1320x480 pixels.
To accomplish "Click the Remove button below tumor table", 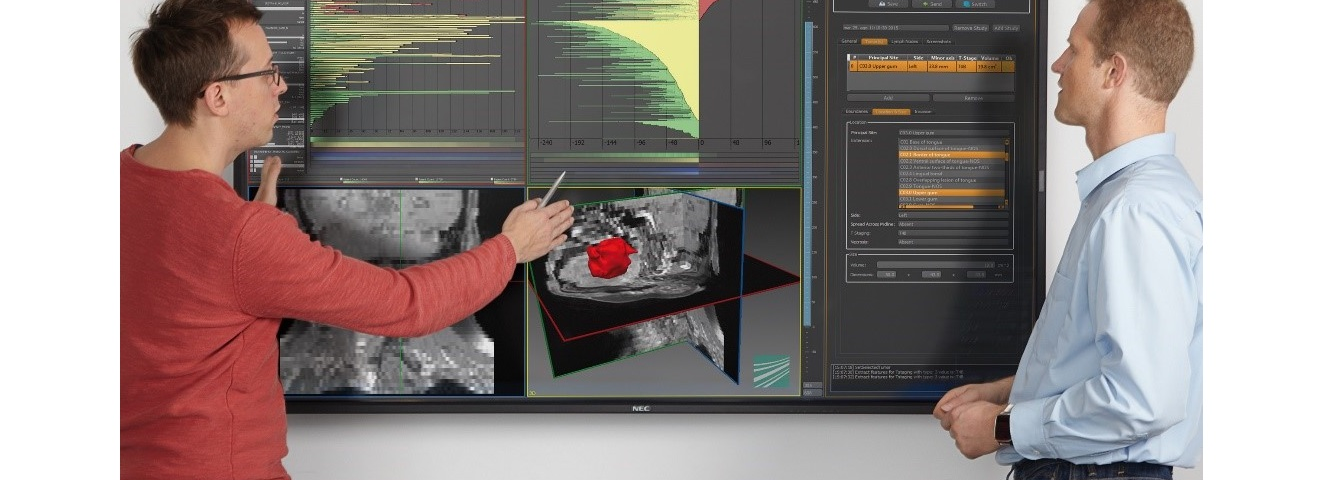I will [972, 98].
